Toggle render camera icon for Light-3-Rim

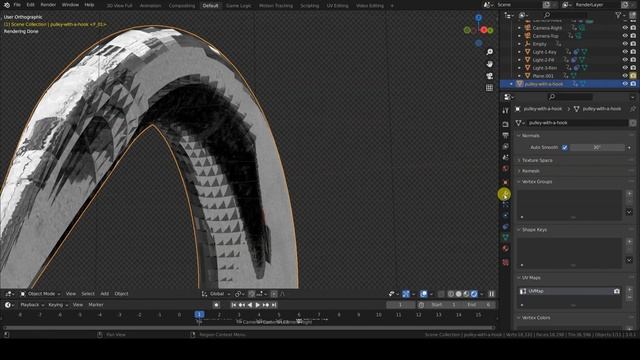tap(633, 68)
